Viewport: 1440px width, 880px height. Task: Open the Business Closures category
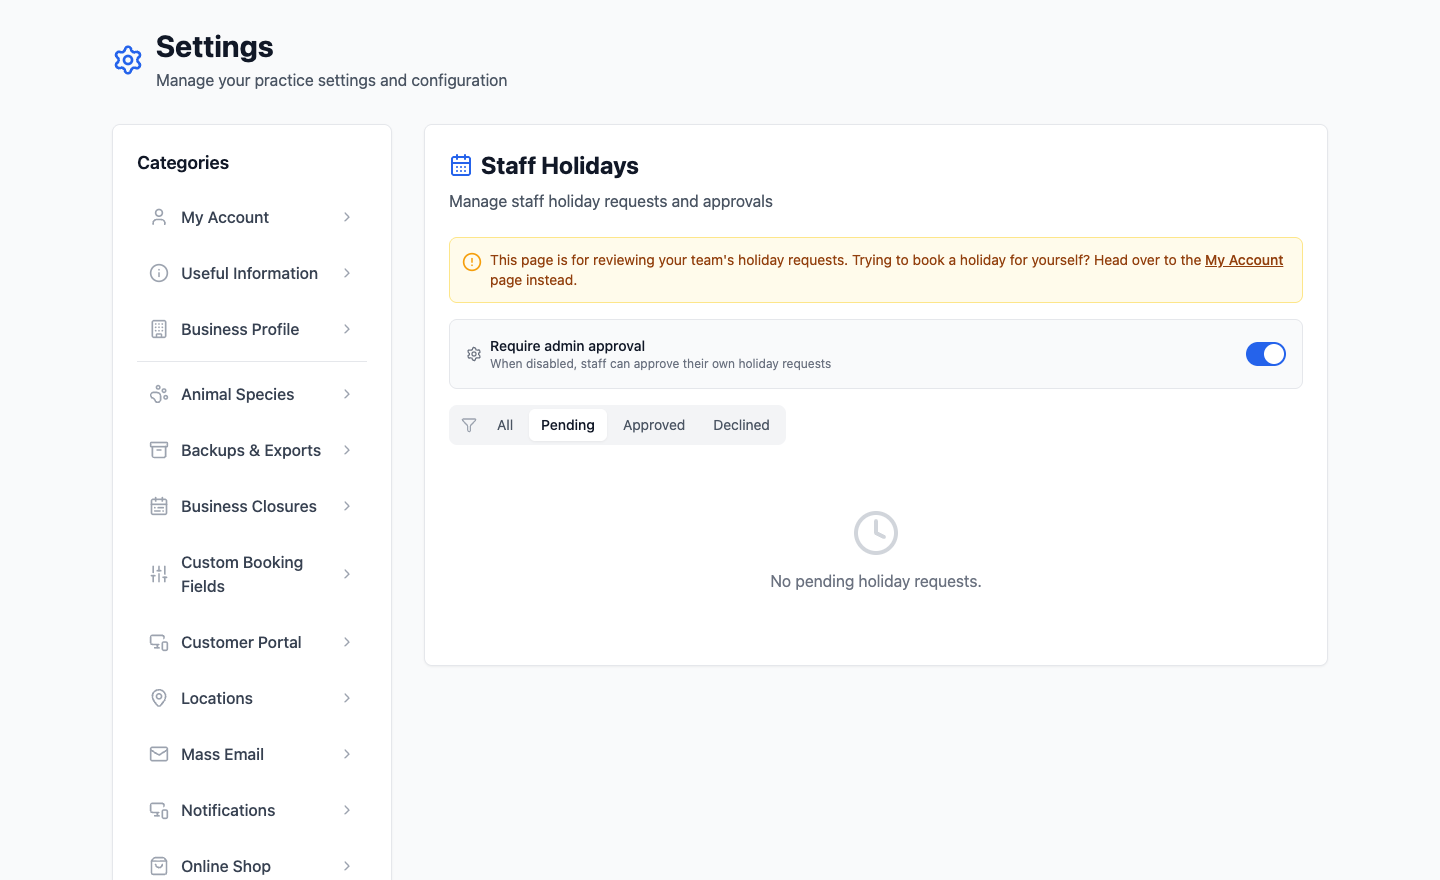252,506
